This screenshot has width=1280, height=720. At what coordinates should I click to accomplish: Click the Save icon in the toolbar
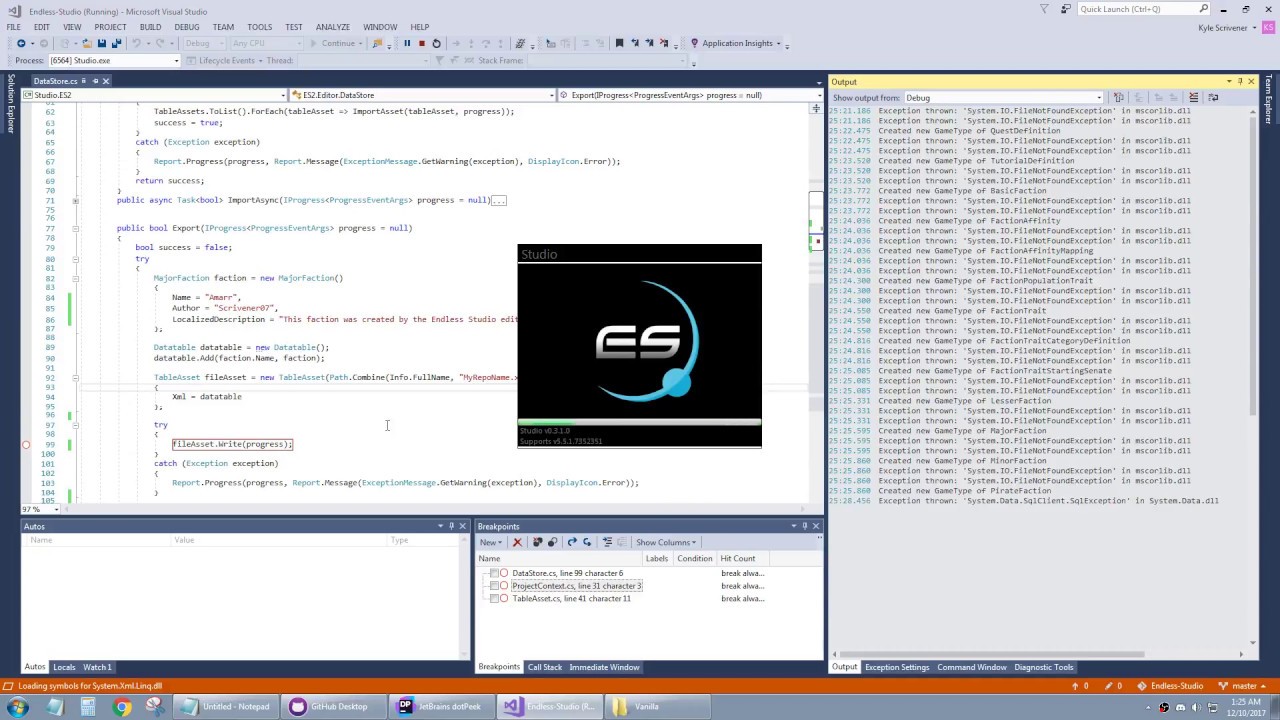(x=102, y=43)
